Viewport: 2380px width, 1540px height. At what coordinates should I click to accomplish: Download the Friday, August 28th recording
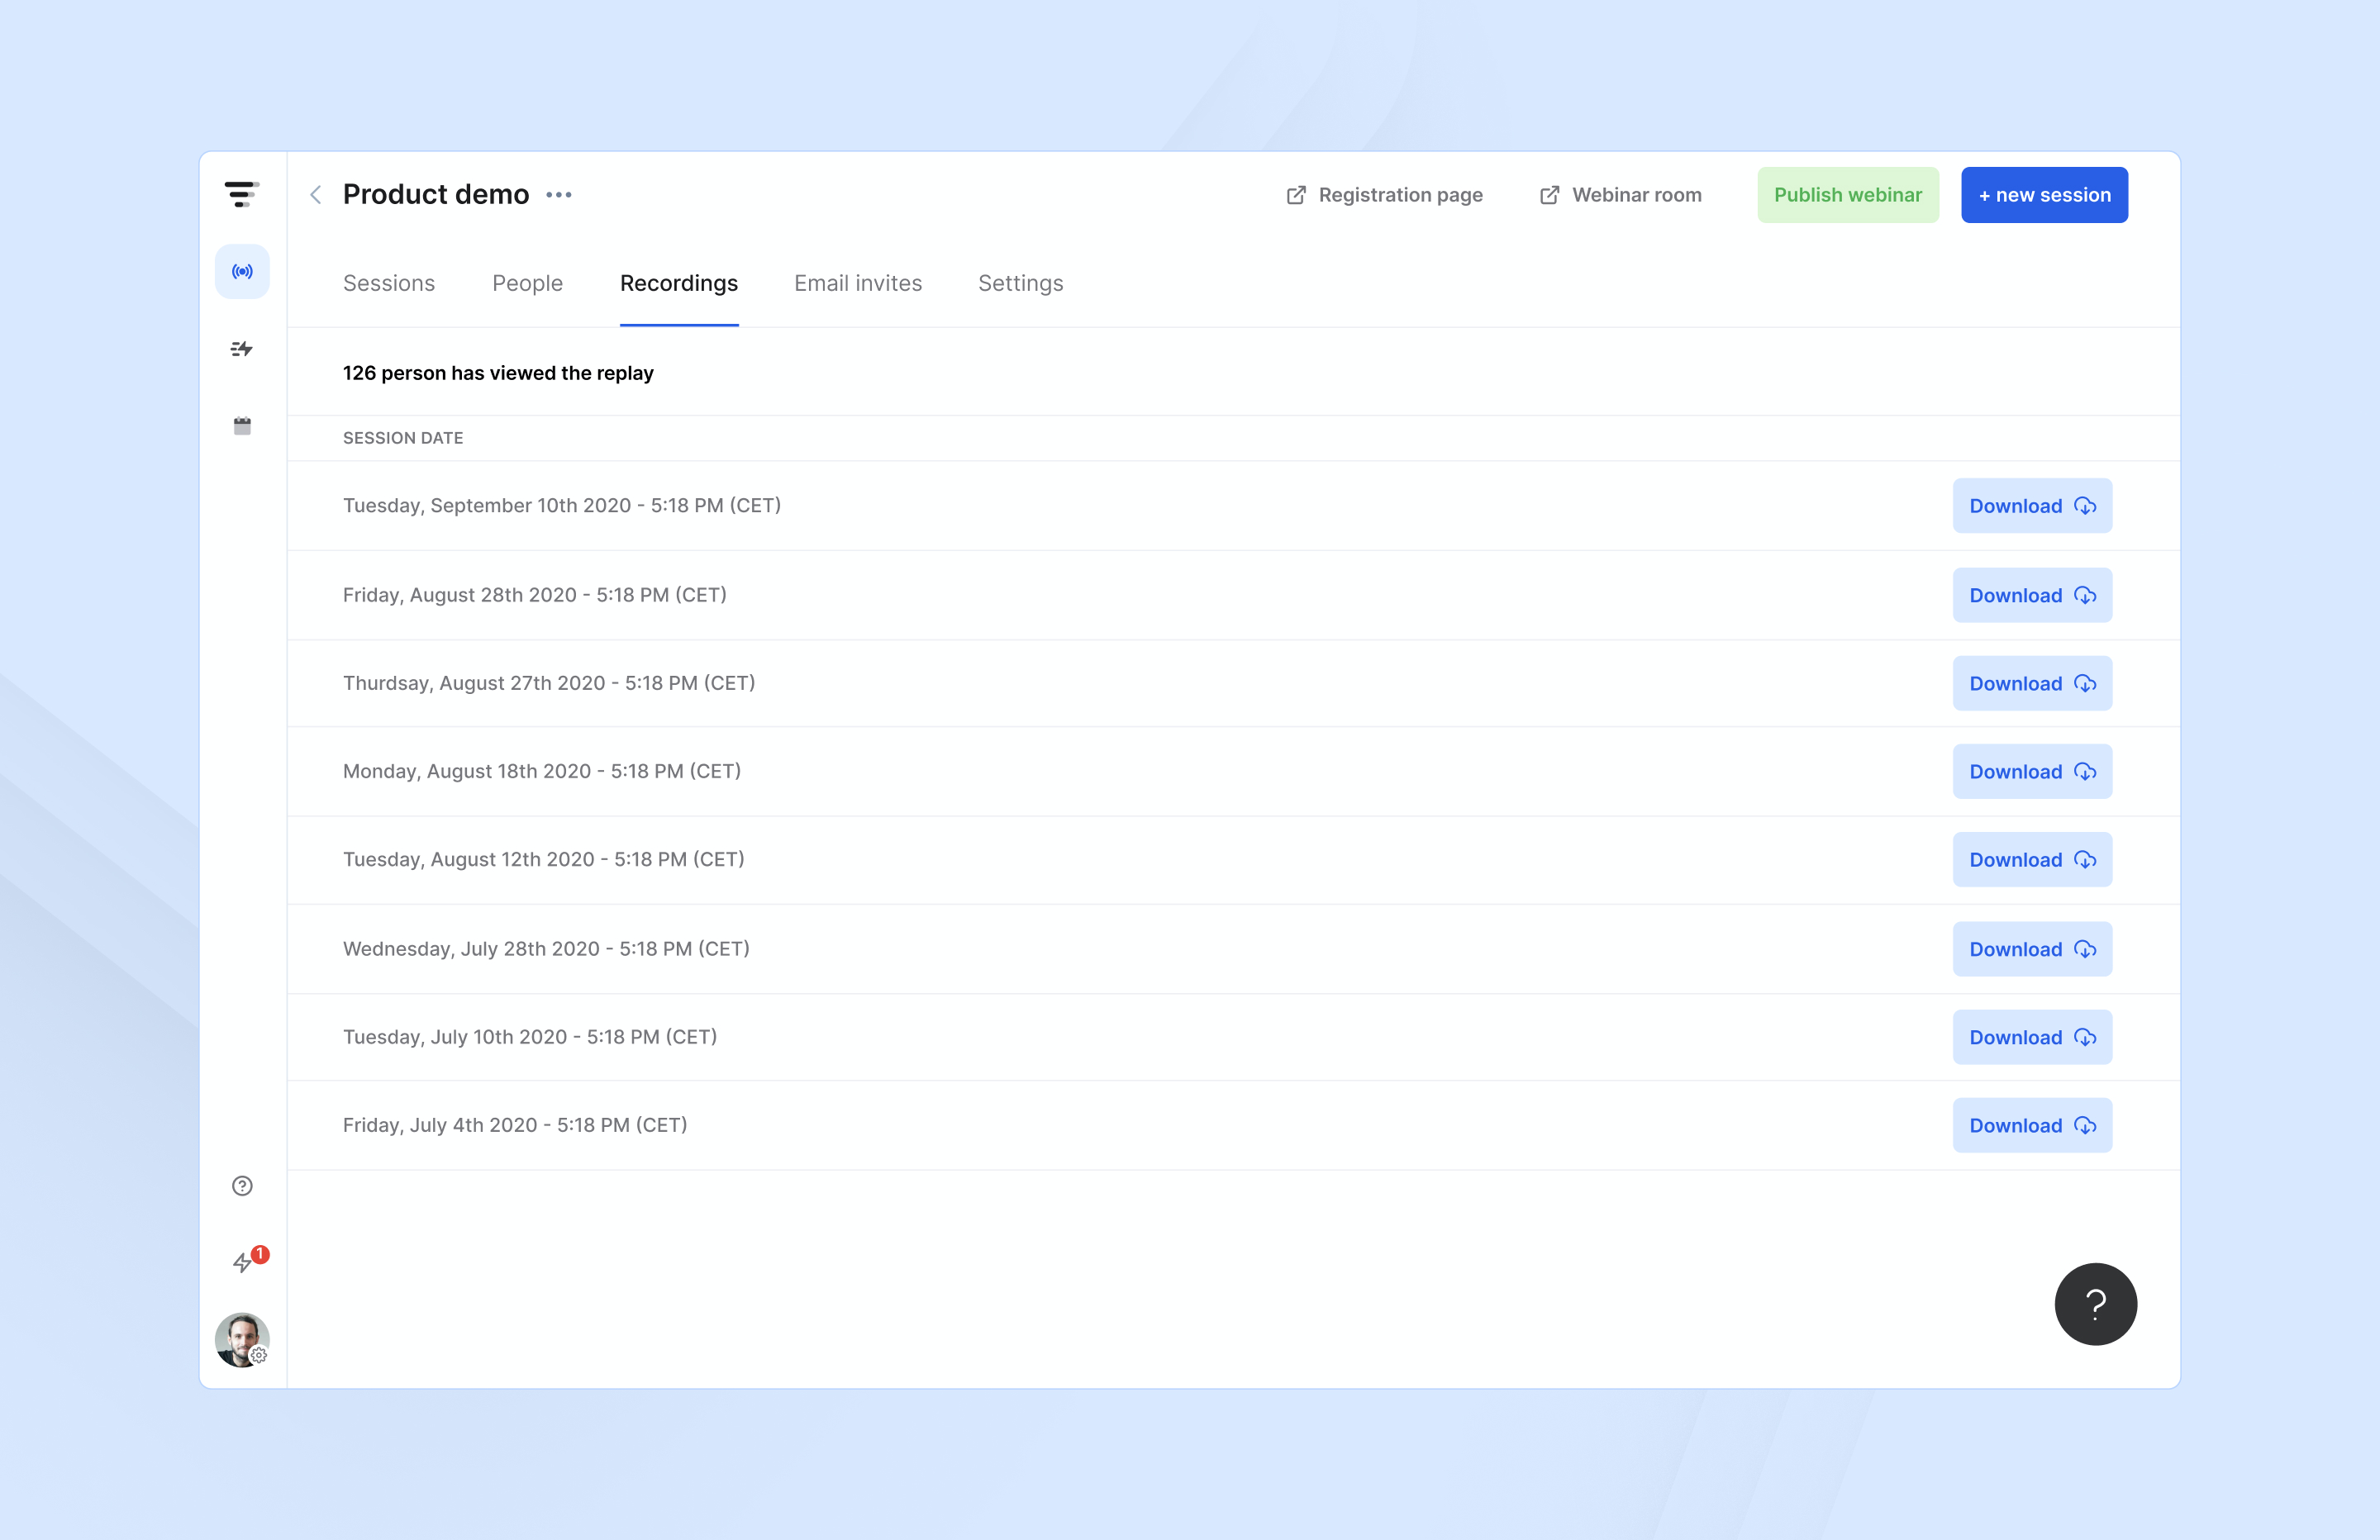[x=2032, y=595]
